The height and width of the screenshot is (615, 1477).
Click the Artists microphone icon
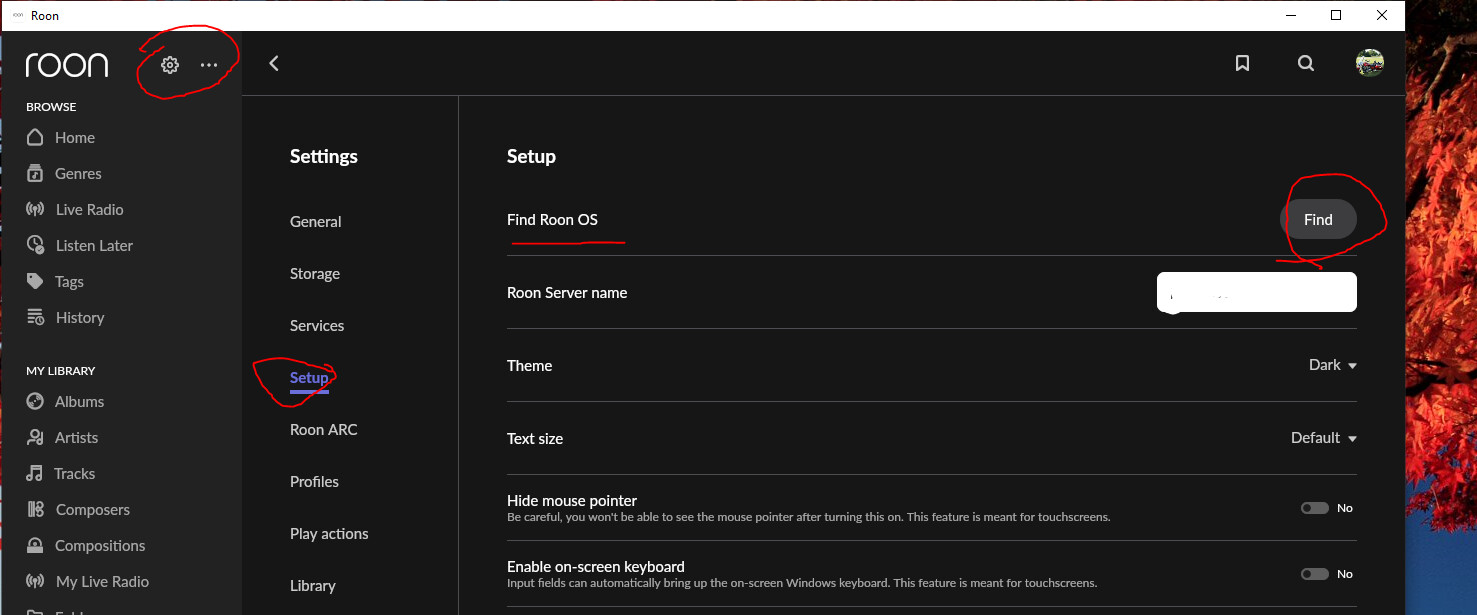(x=35, y=437)
